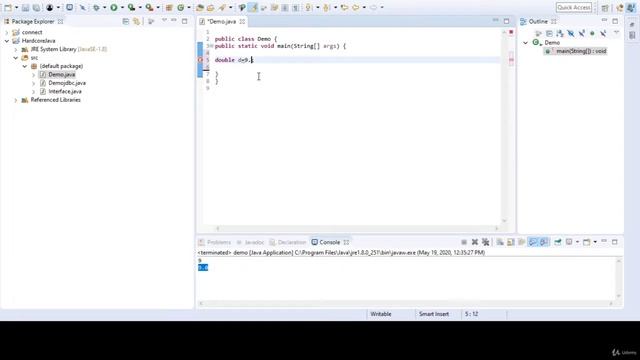Select the Outline view tab
640x360 pixels.
(538, 21)
